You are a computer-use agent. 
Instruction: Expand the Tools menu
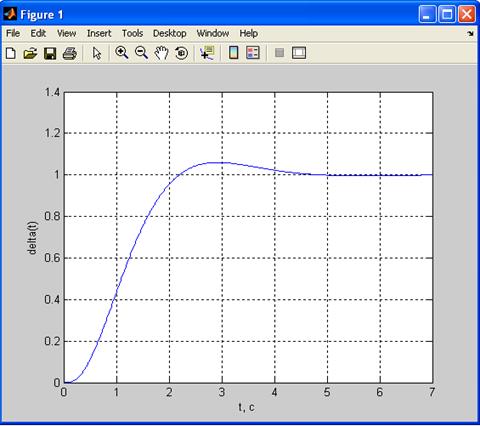pos(132,33)
